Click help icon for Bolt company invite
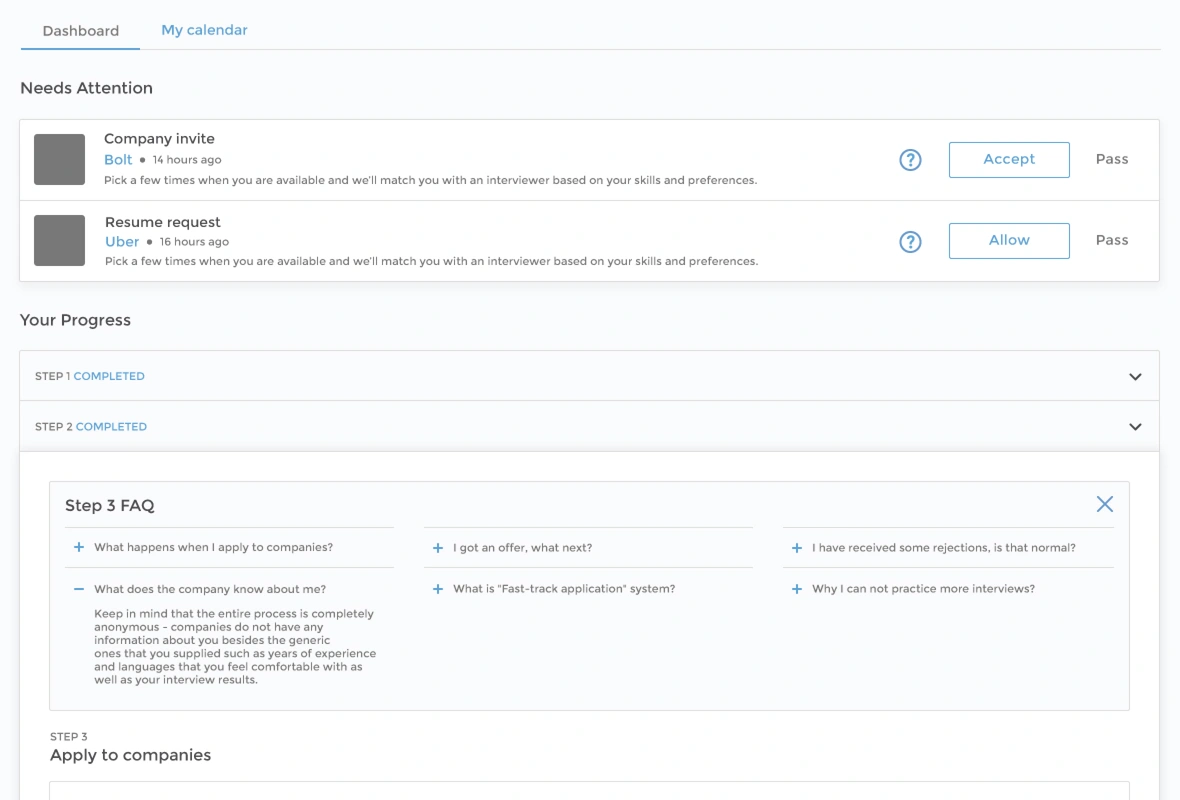This screenshot has height=800, width=1180. [x=910, y=160]
